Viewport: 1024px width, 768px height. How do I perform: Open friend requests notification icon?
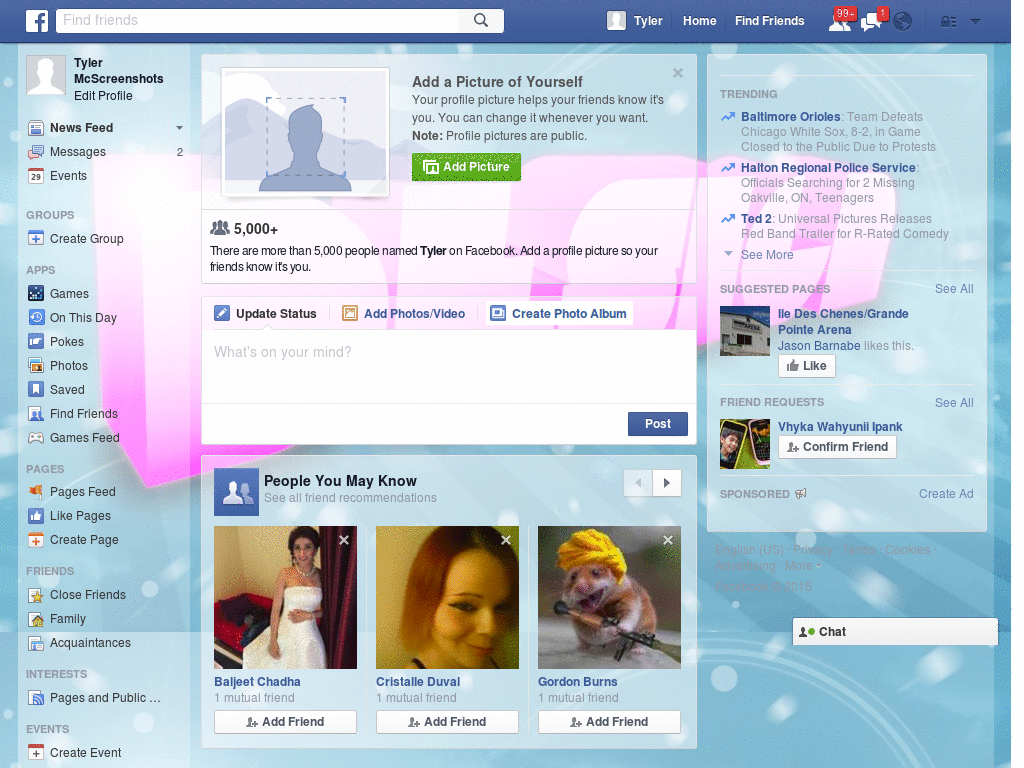(x=840, y=21)
